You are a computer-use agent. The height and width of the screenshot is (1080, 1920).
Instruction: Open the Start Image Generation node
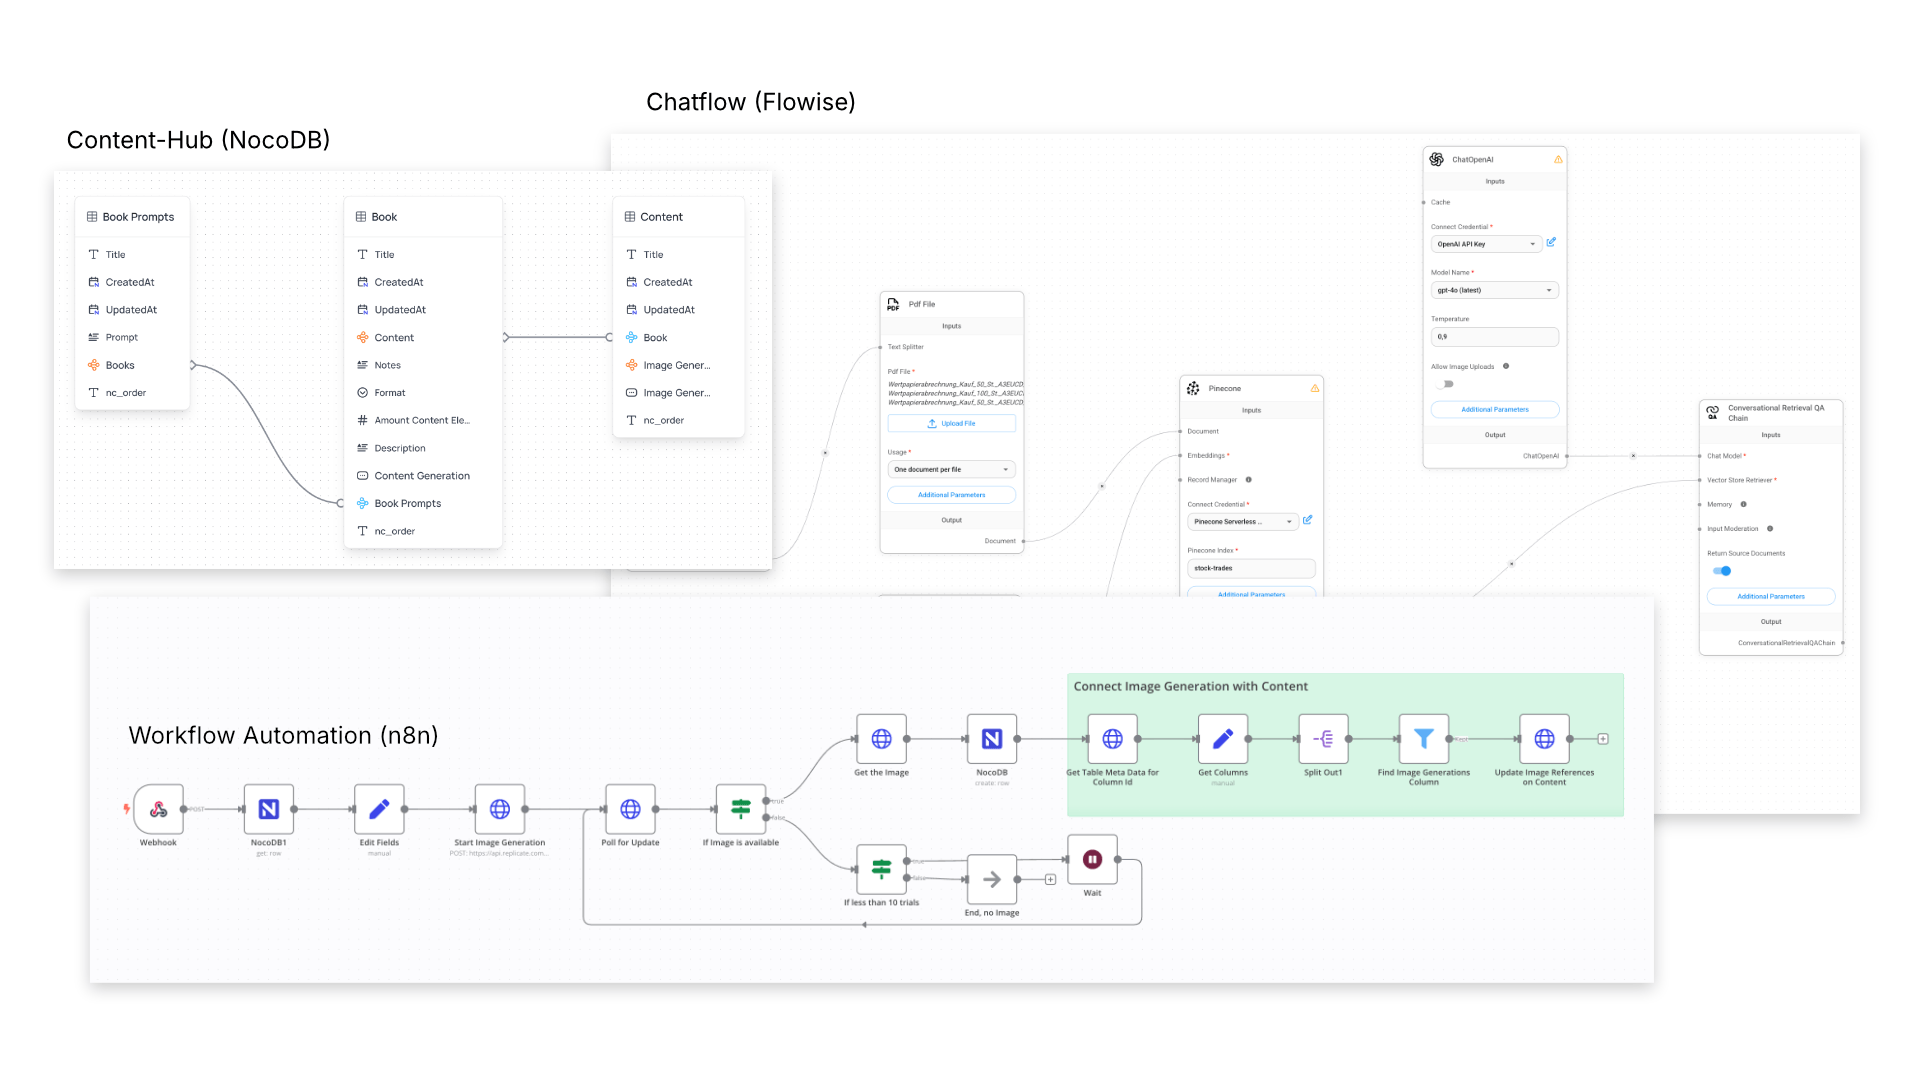[x=499, y=810]
